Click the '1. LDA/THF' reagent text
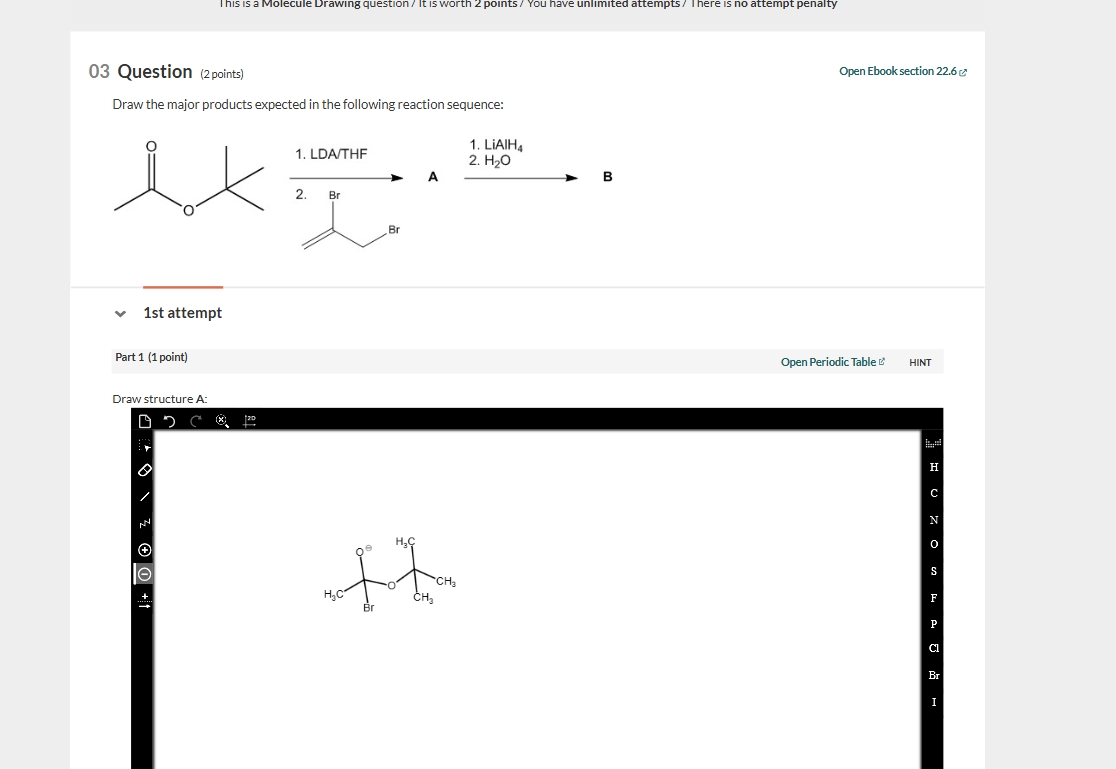This screenshot has height=769, width=1116. (331, 154)
